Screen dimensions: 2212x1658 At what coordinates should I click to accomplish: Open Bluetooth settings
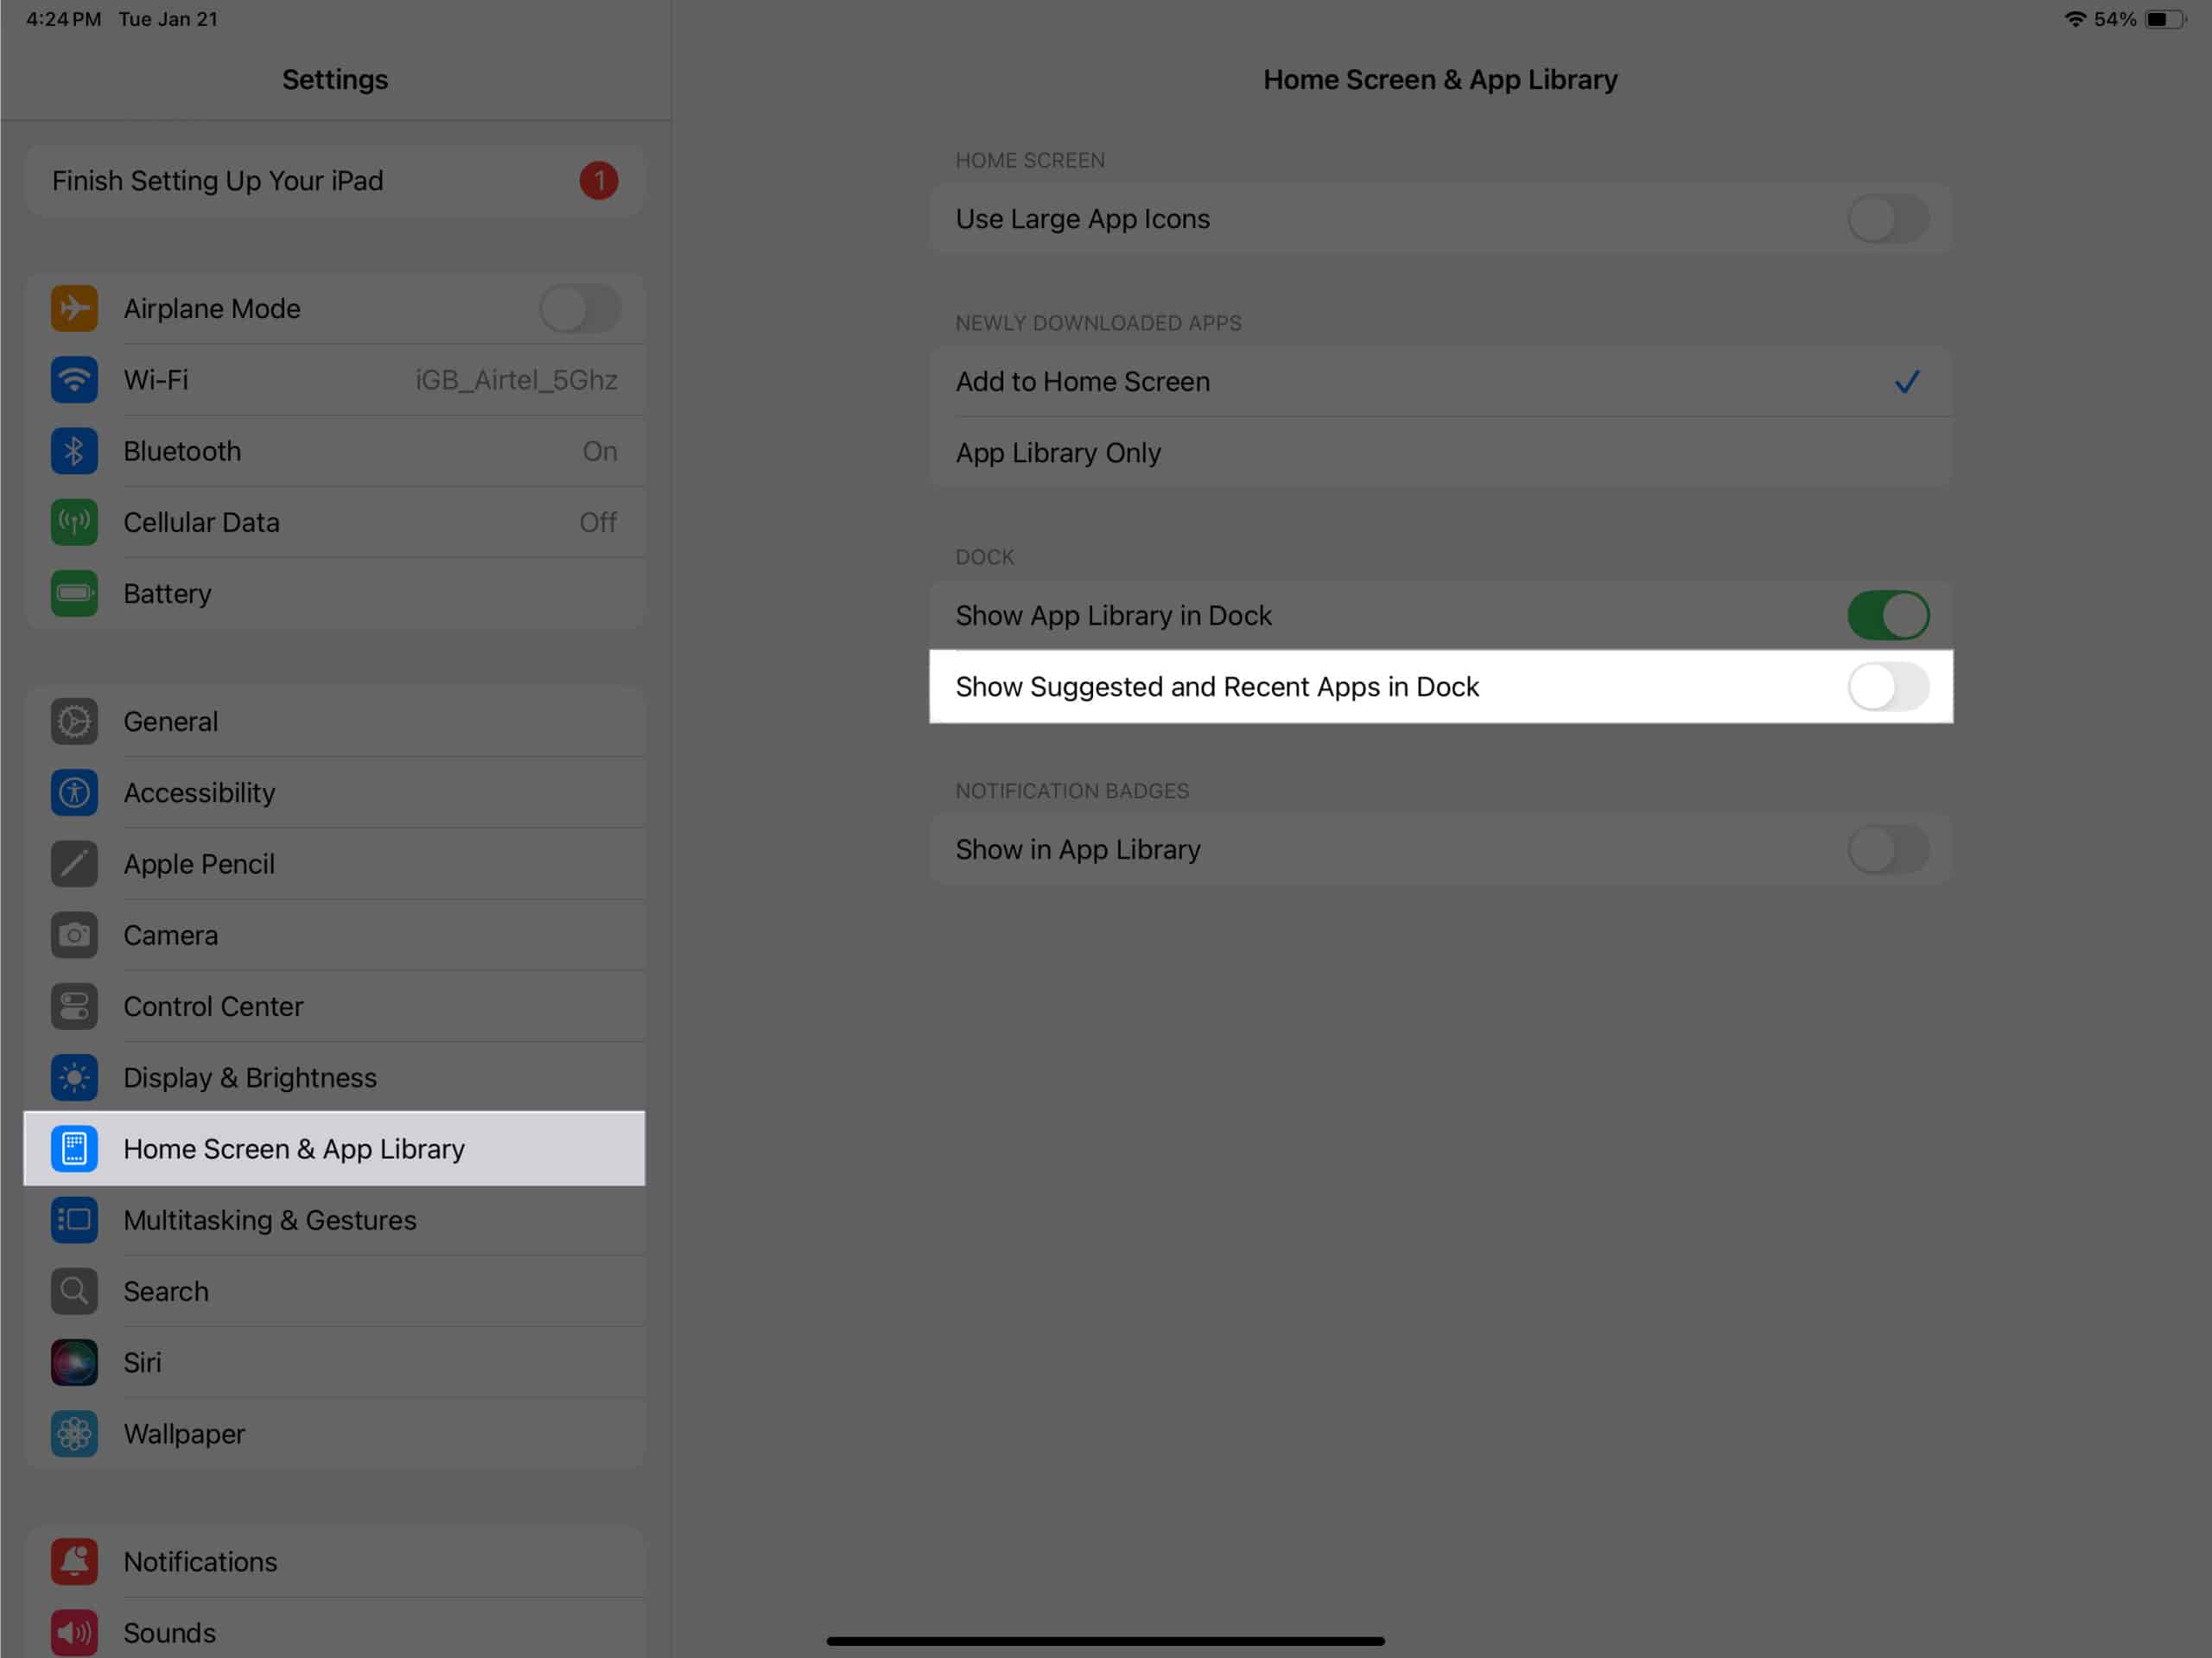pyautogui.click(x=334, y=449)
